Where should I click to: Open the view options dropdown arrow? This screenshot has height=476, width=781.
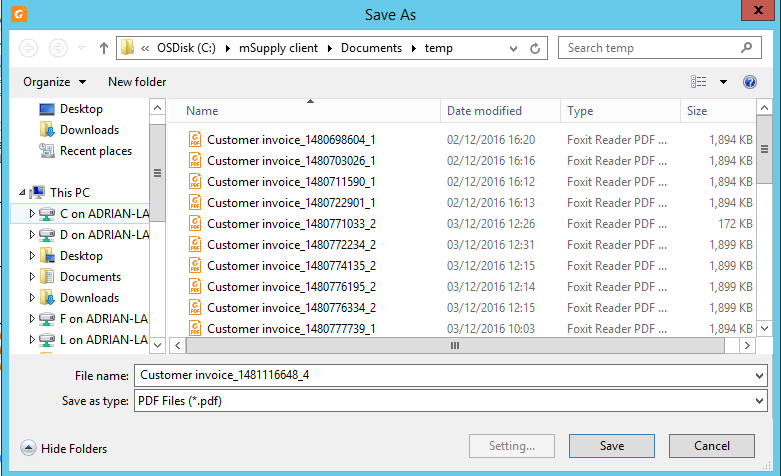[x=724, y=82]
